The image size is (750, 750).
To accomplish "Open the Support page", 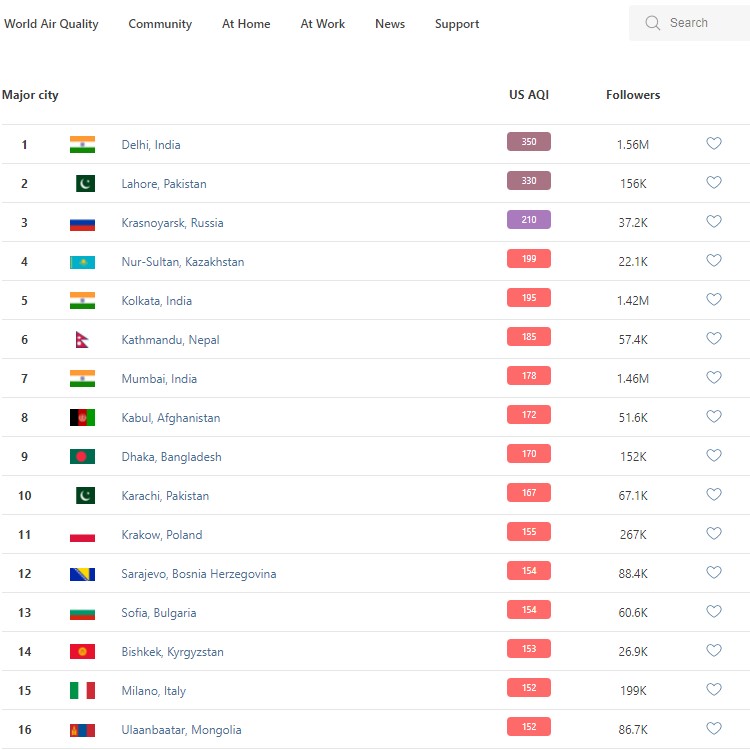I will (x=457, y=24).
